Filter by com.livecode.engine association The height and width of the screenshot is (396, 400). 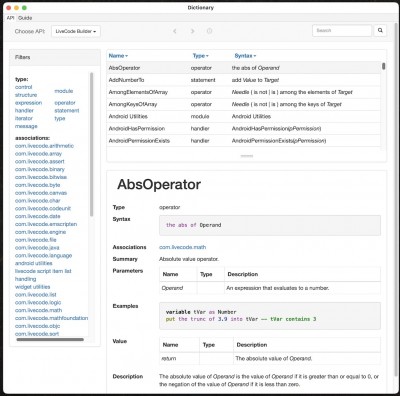tap(40, 232)
